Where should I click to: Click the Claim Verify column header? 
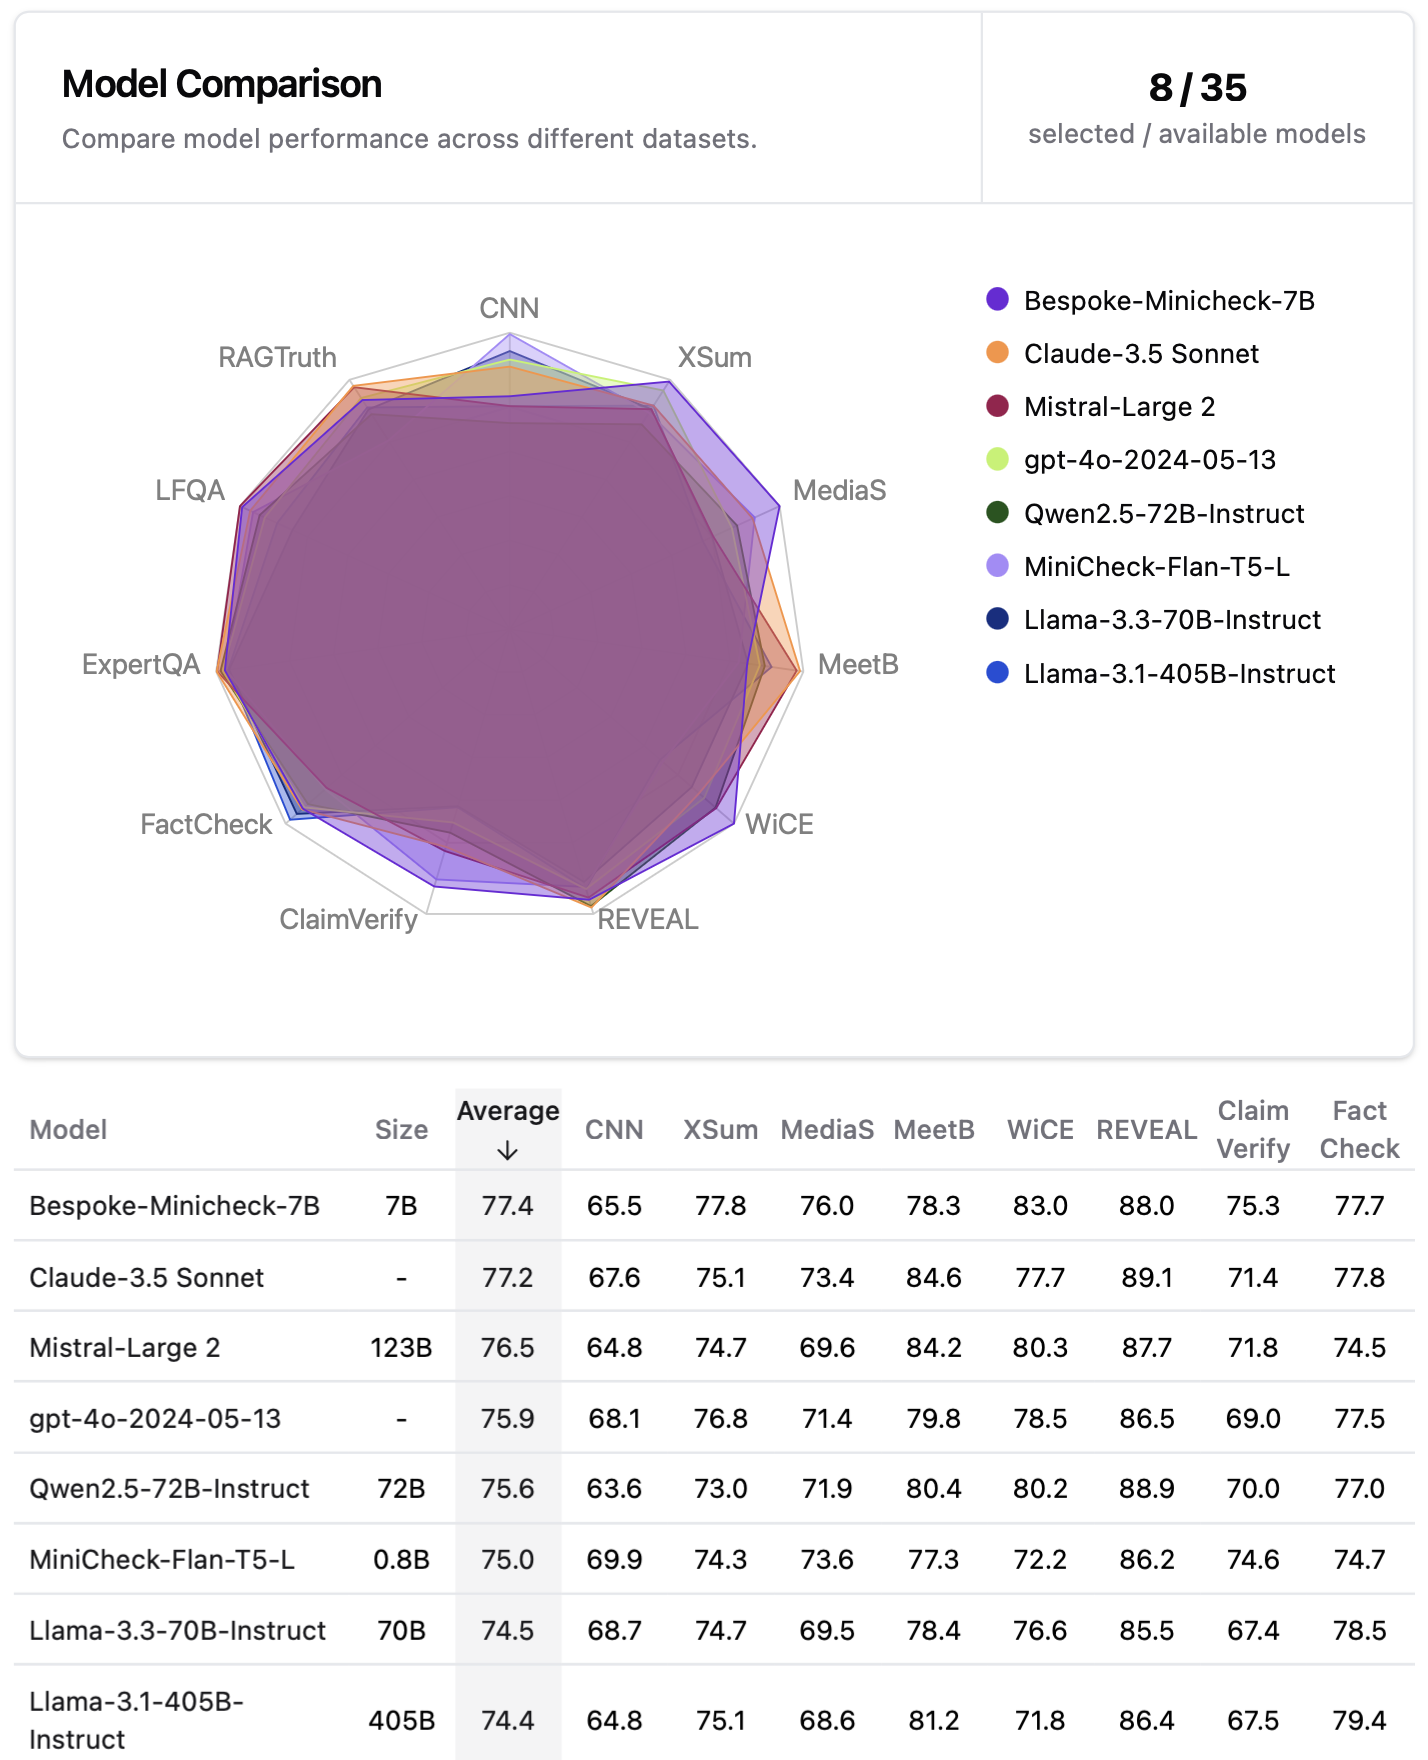(x=1253, y=1130)
